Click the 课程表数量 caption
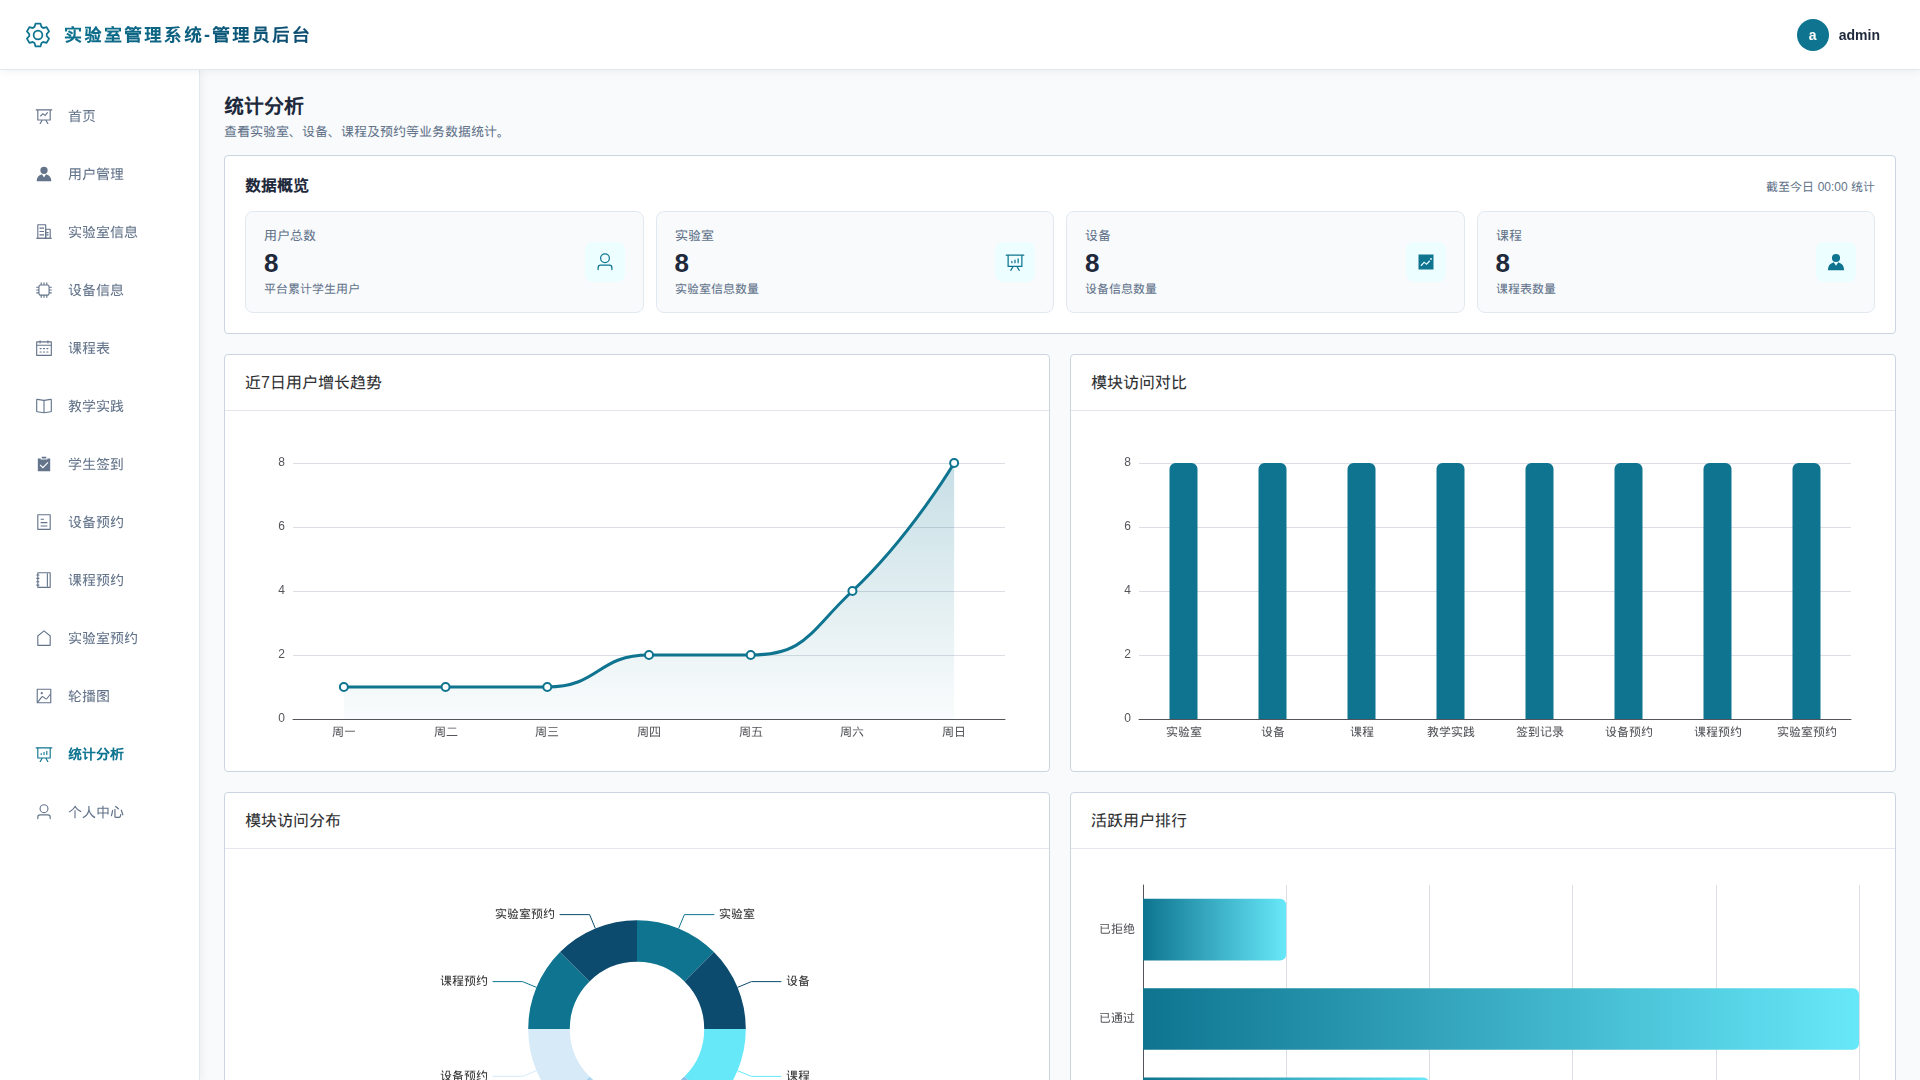Screen dimensions: 1920x1080 pyautogui.click(x=1526, y=289)
